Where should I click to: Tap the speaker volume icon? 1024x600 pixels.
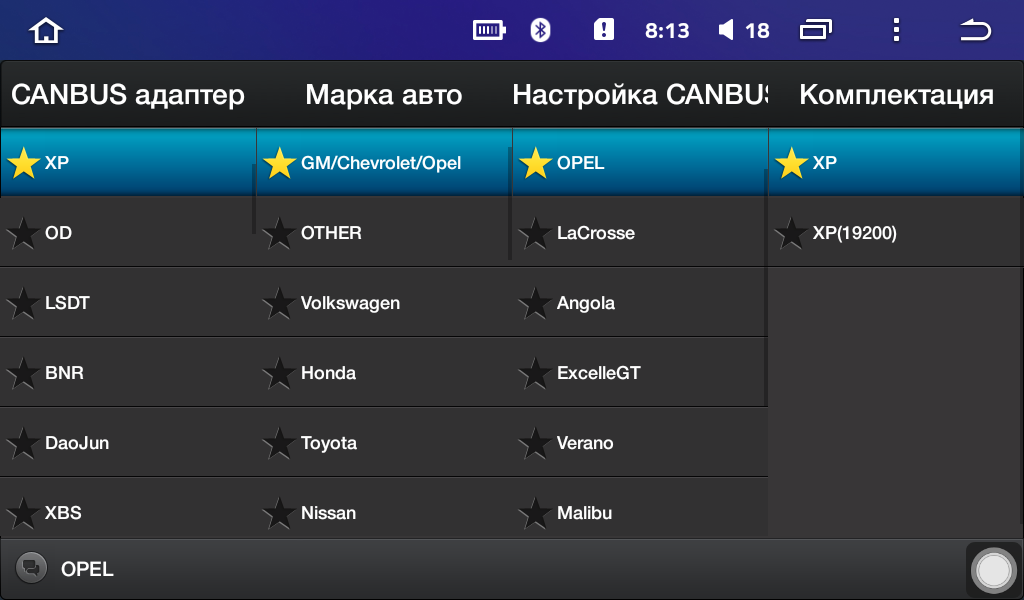[x=726, y=30]
